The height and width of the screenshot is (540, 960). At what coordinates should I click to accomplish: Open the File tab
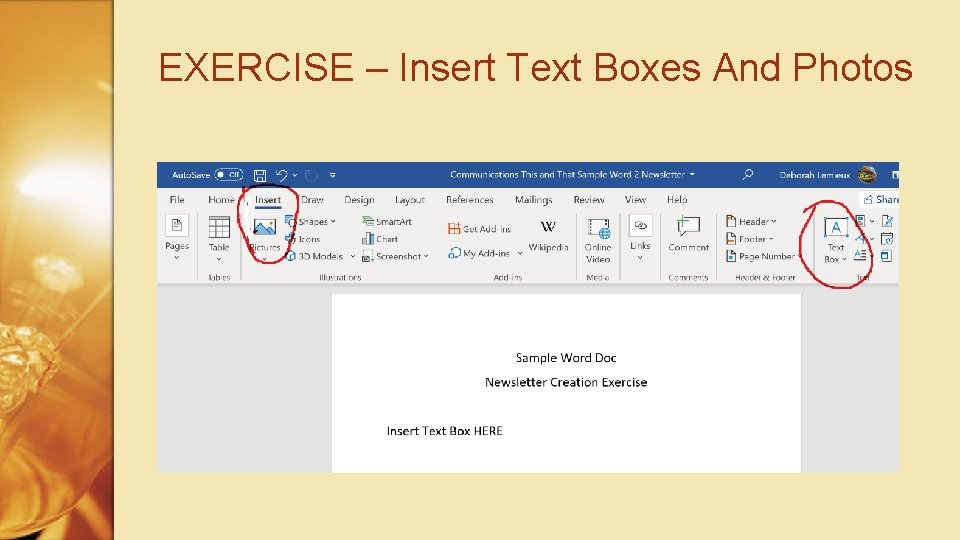(x=177, y=200)
